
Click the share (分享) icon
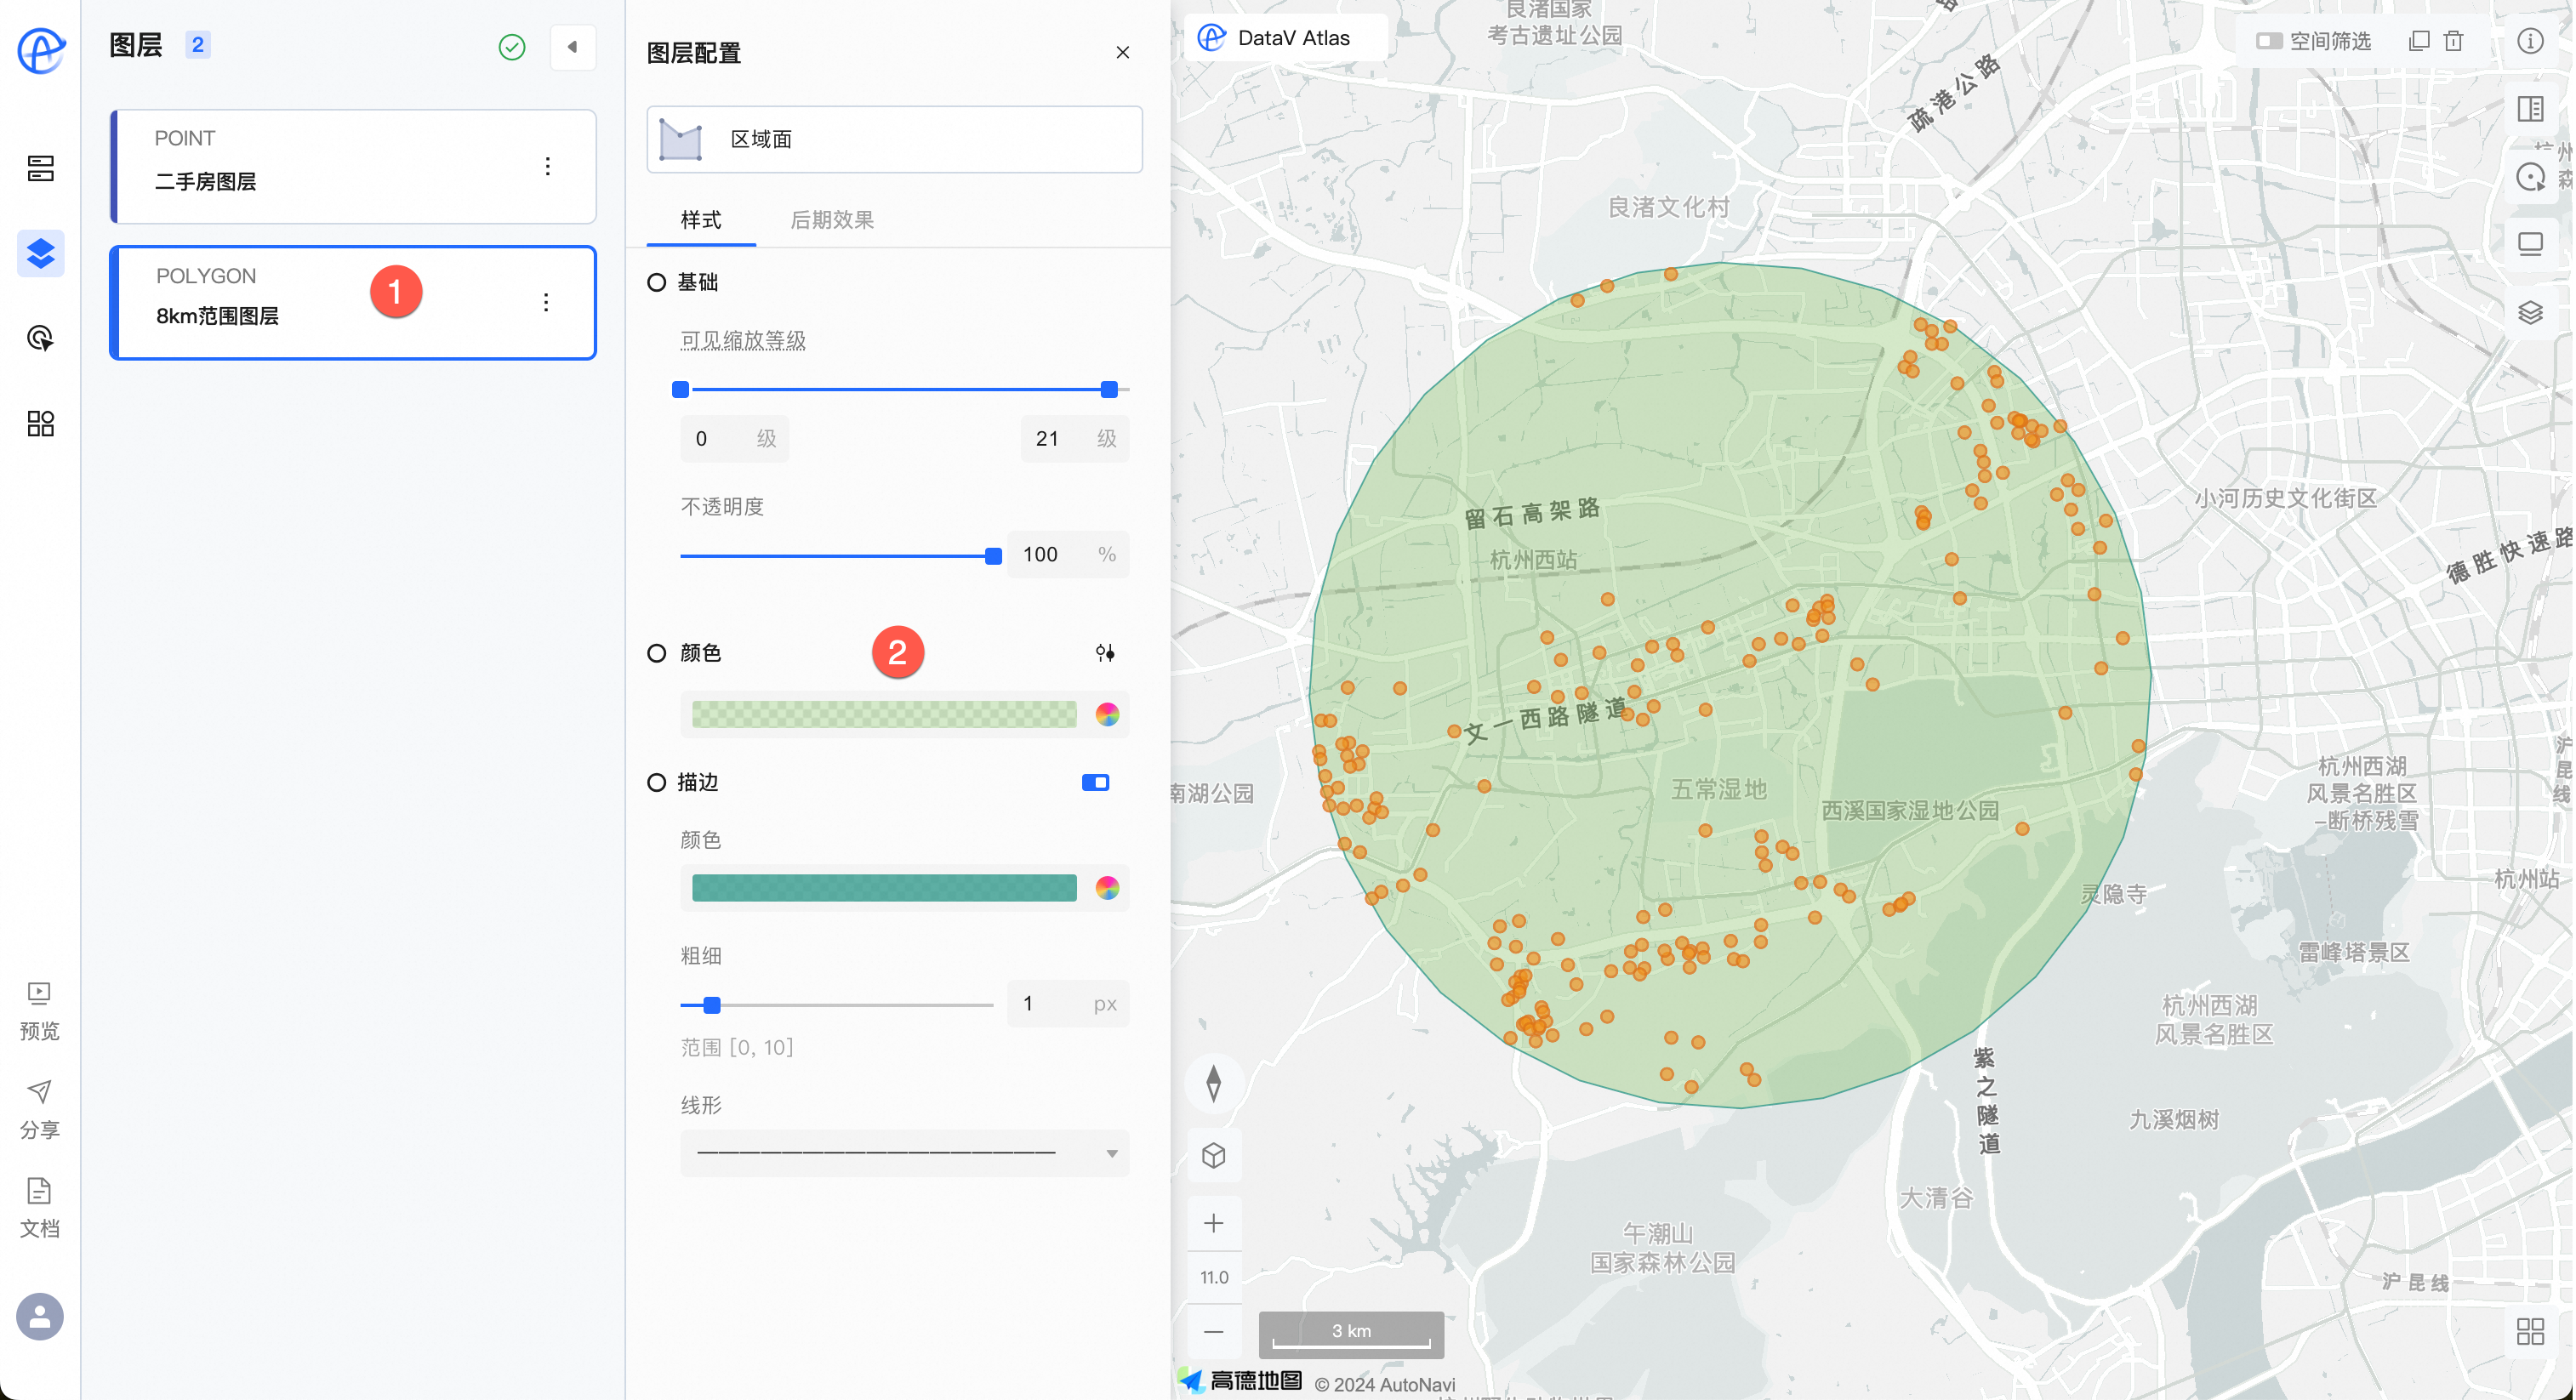pyautogui.click(x=39, y=1091)
